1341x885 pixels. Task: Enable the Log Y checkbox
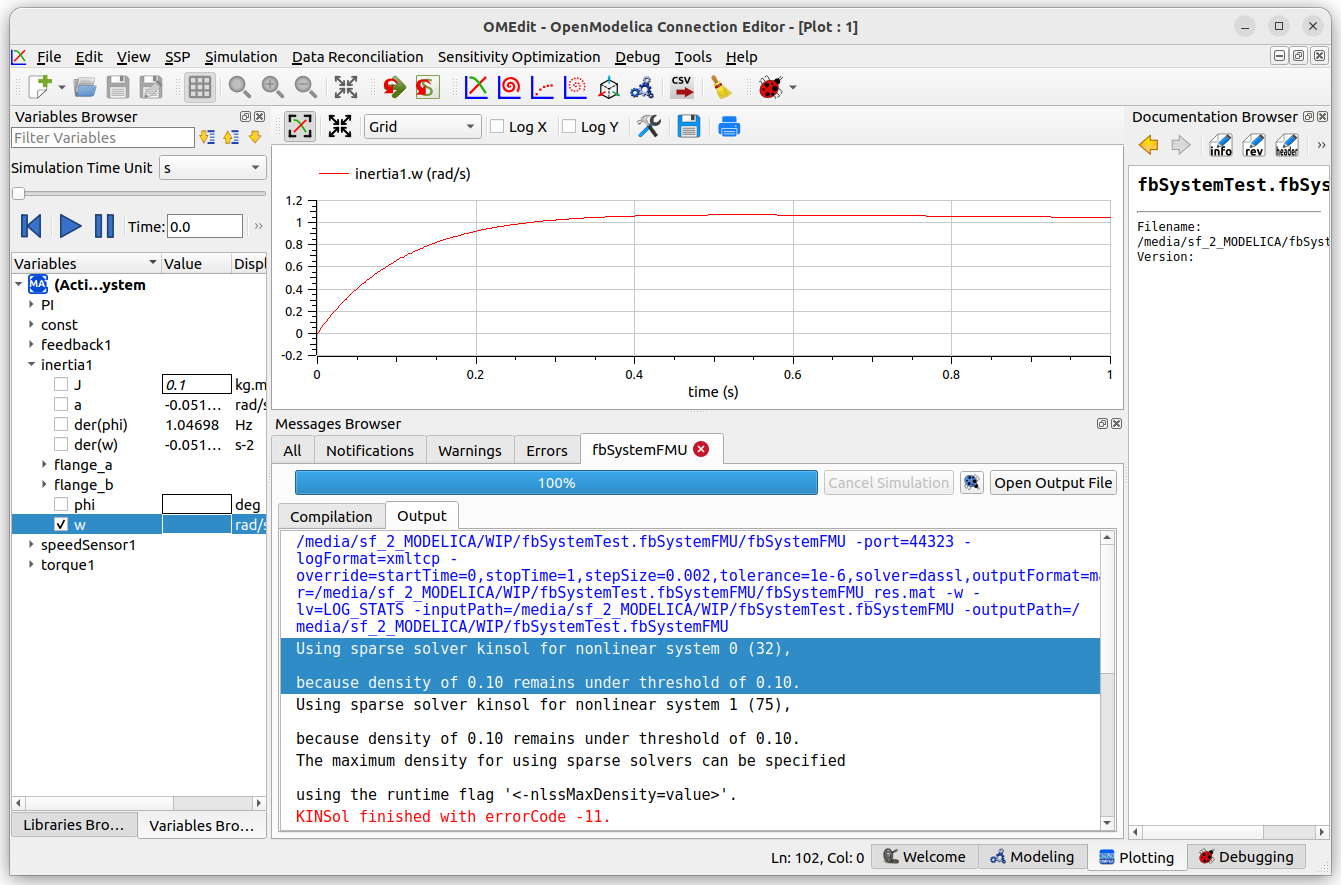[x=570, y=126]
